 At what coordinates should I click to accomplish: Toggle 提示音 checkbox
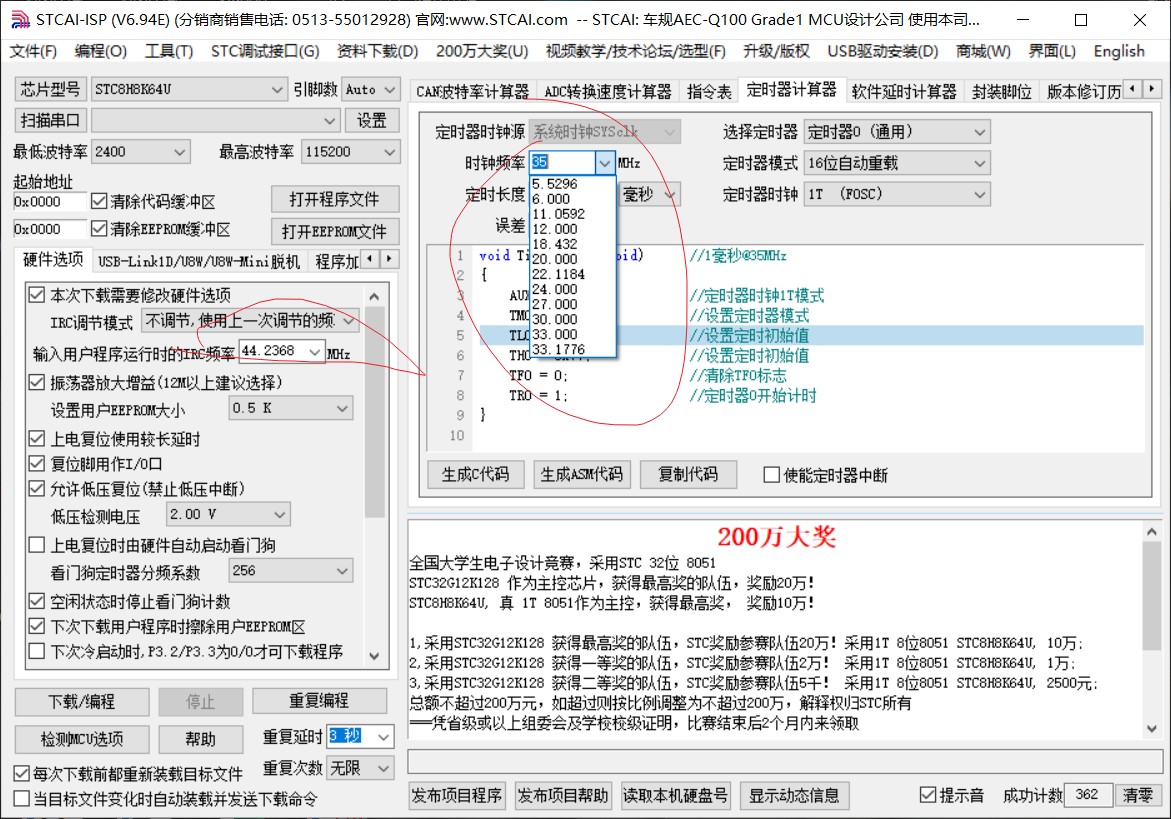tap(928, 795)
